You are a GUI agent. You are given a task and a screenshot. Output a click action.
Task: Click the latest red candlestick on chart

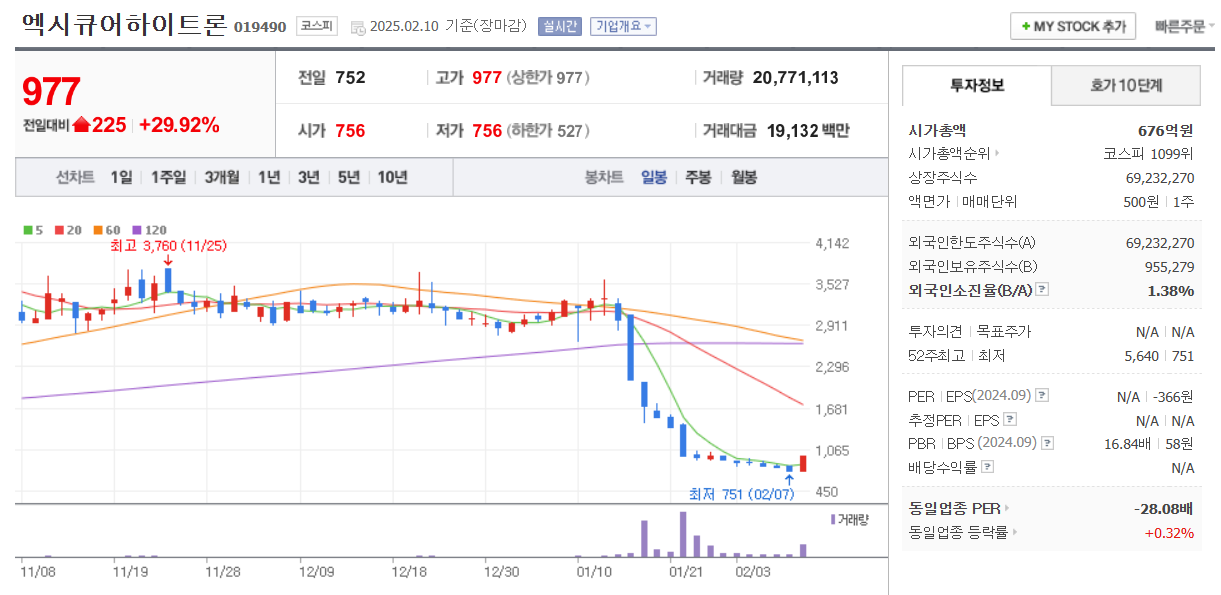pyautogui.click(x=802, y=464)
